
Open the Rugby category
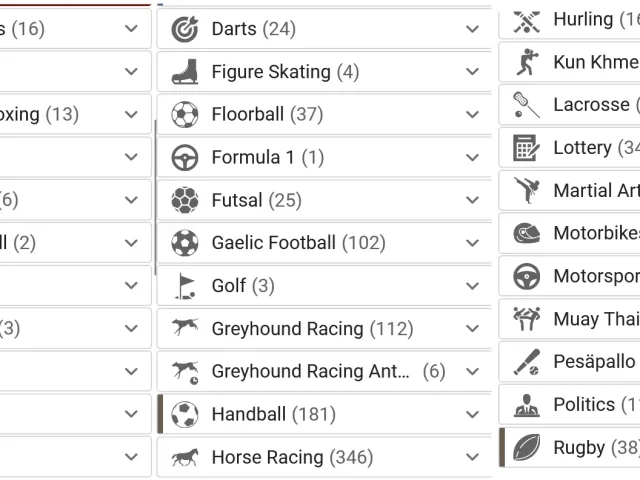coord(570,447)
